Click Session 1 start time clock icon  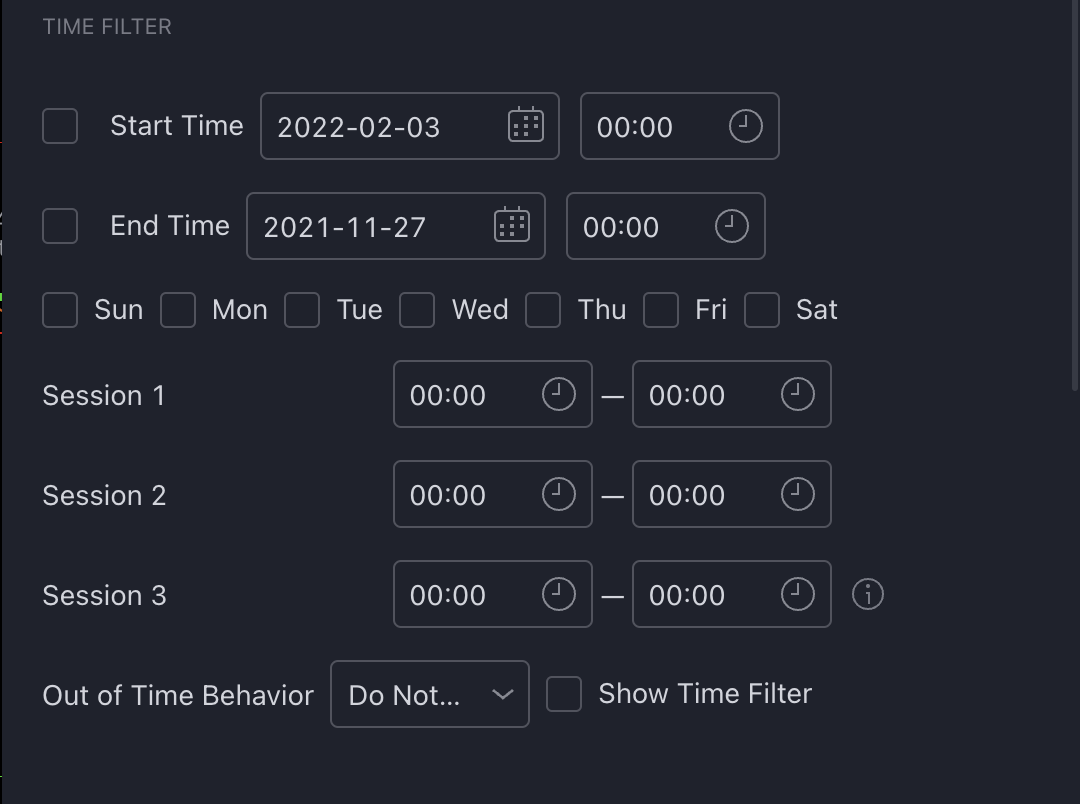tap(558, 394)
